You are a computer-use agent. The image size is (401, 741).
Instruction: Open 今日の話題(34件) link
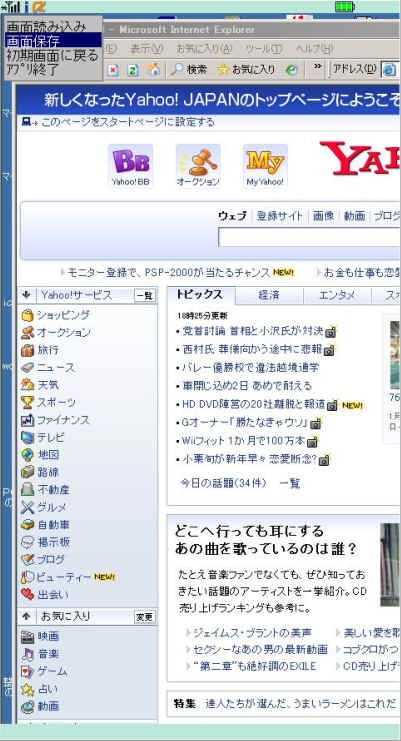click(x=223, y=483)
